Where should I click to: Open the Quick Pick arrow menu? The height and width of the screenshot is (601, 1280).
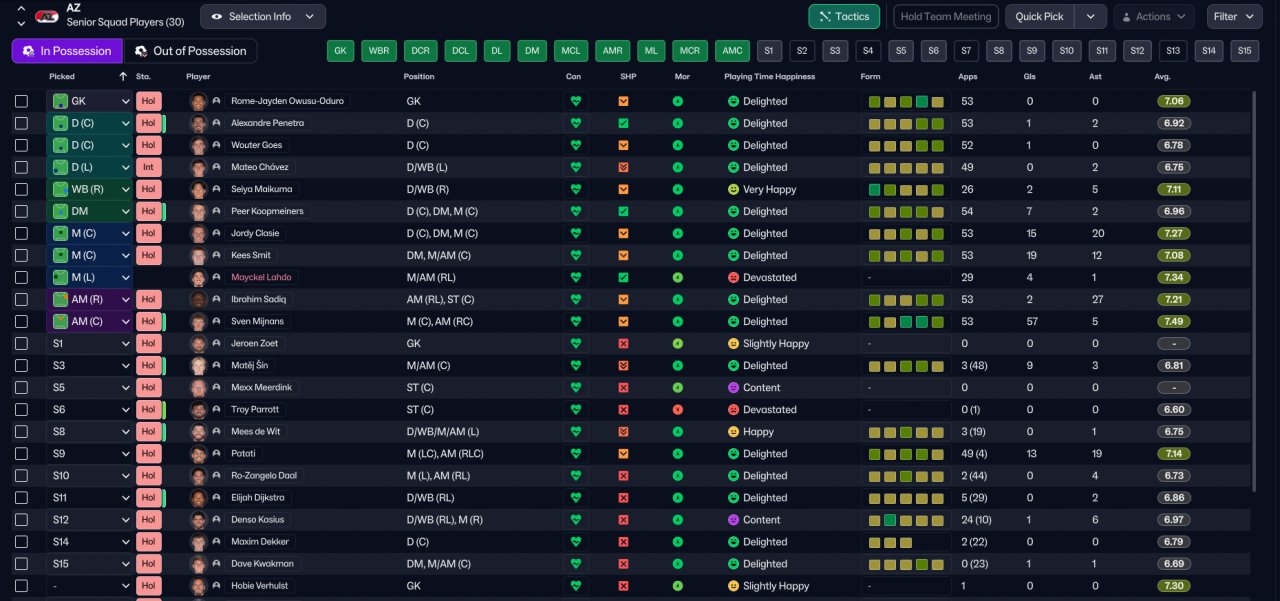pos(1090,16)
